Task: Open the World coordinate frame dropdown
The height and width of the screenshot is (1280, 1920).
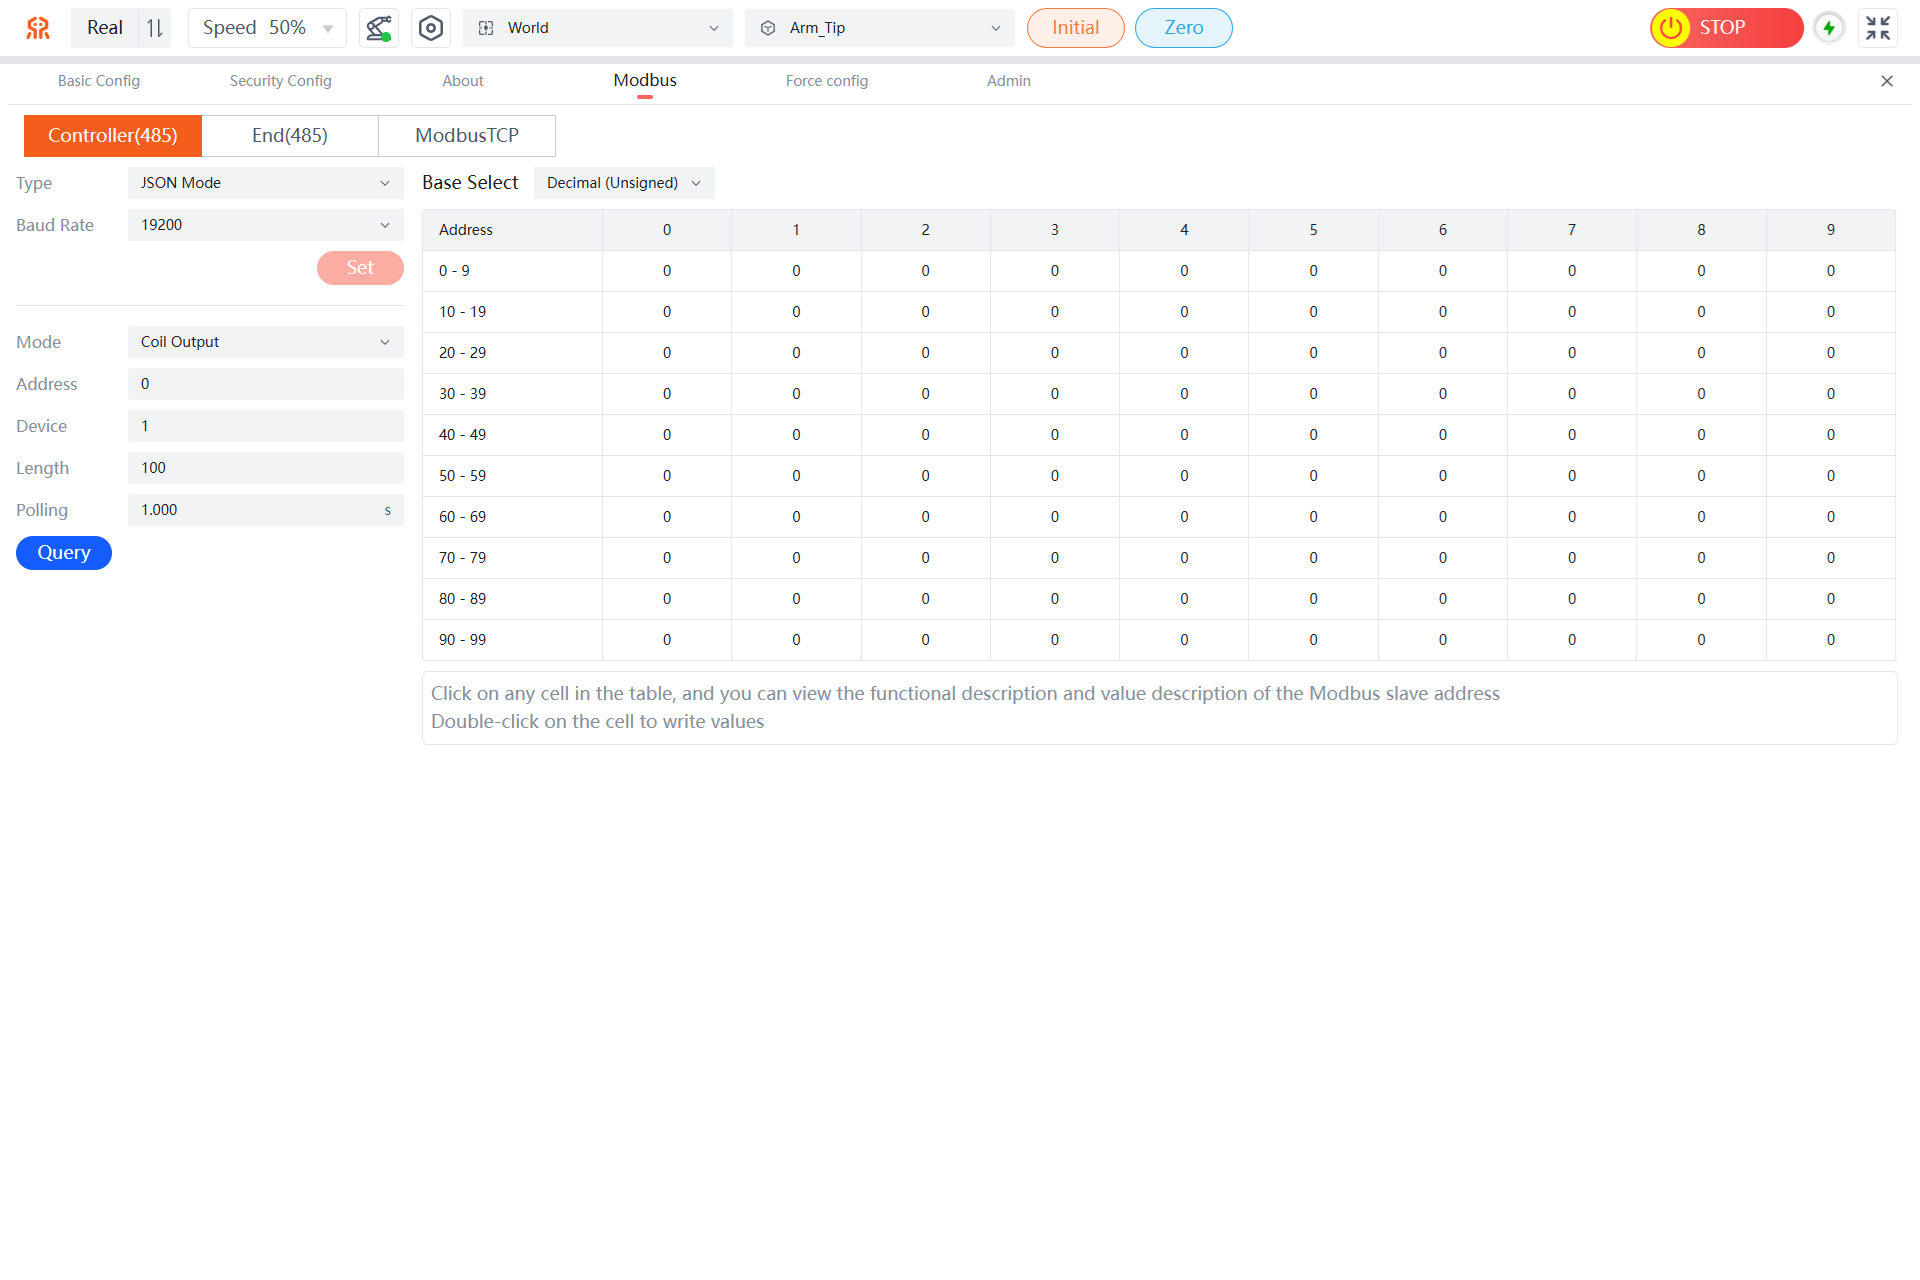Action: [x=597, y=28]
